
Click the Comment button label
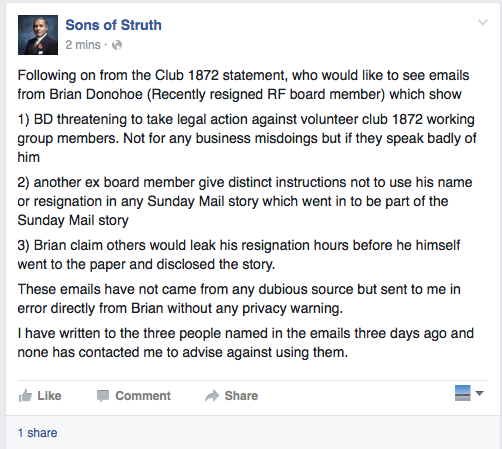pyautogui.click(x=143, y=396)
